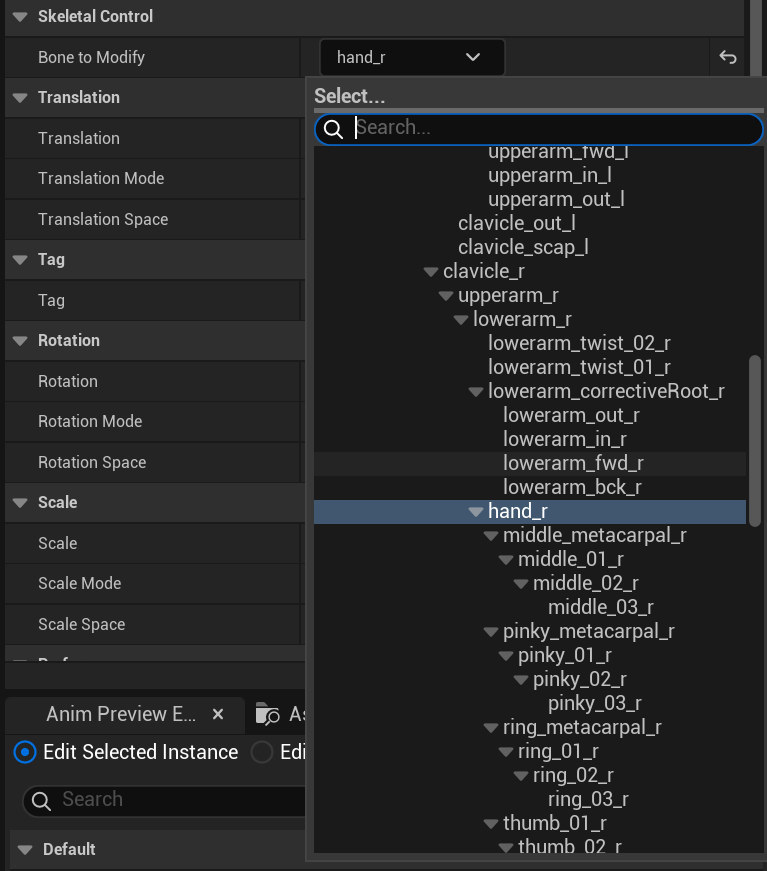Image resolution: width=767 pixels, height=871 pixels.
Task: Select the Edit Selected Instance radio button
Action: pyautogui.click(x=25, y=752)
